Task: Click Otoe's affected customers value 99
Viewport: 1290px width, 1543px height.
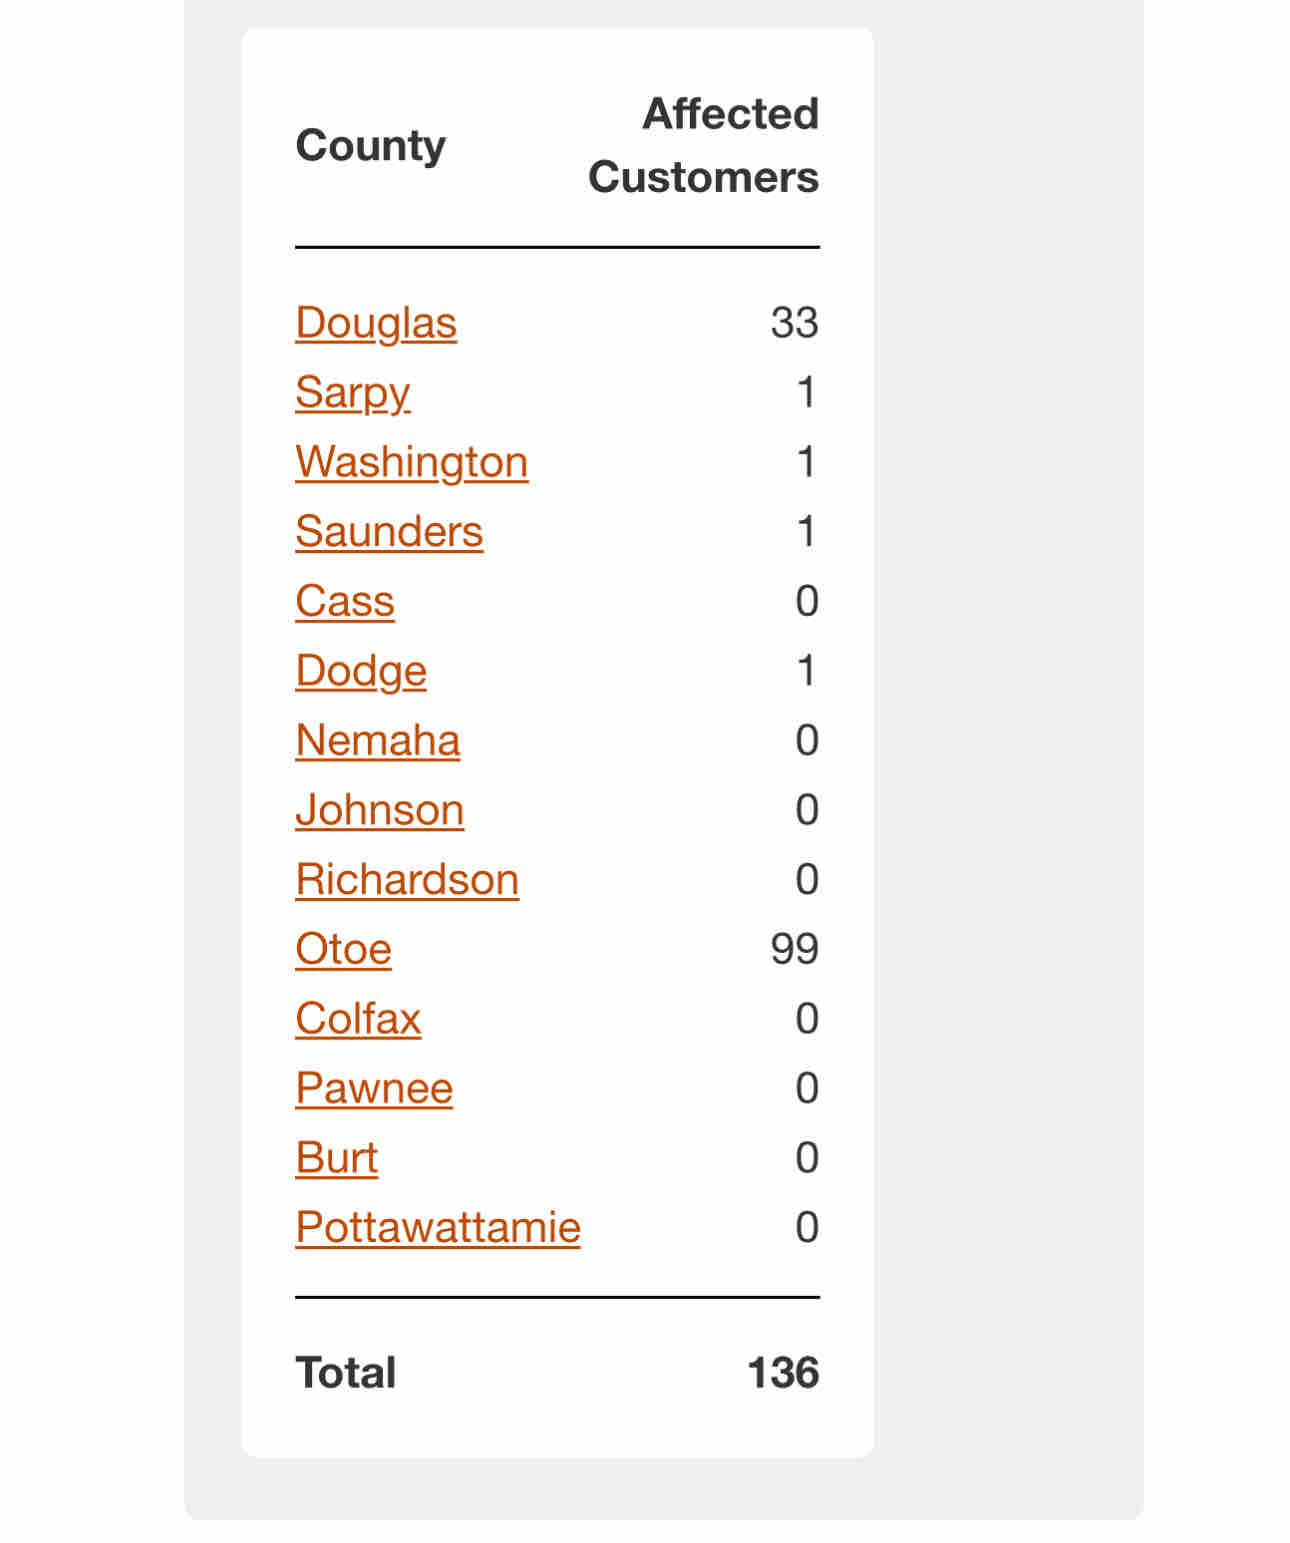Action: (795, 949)
